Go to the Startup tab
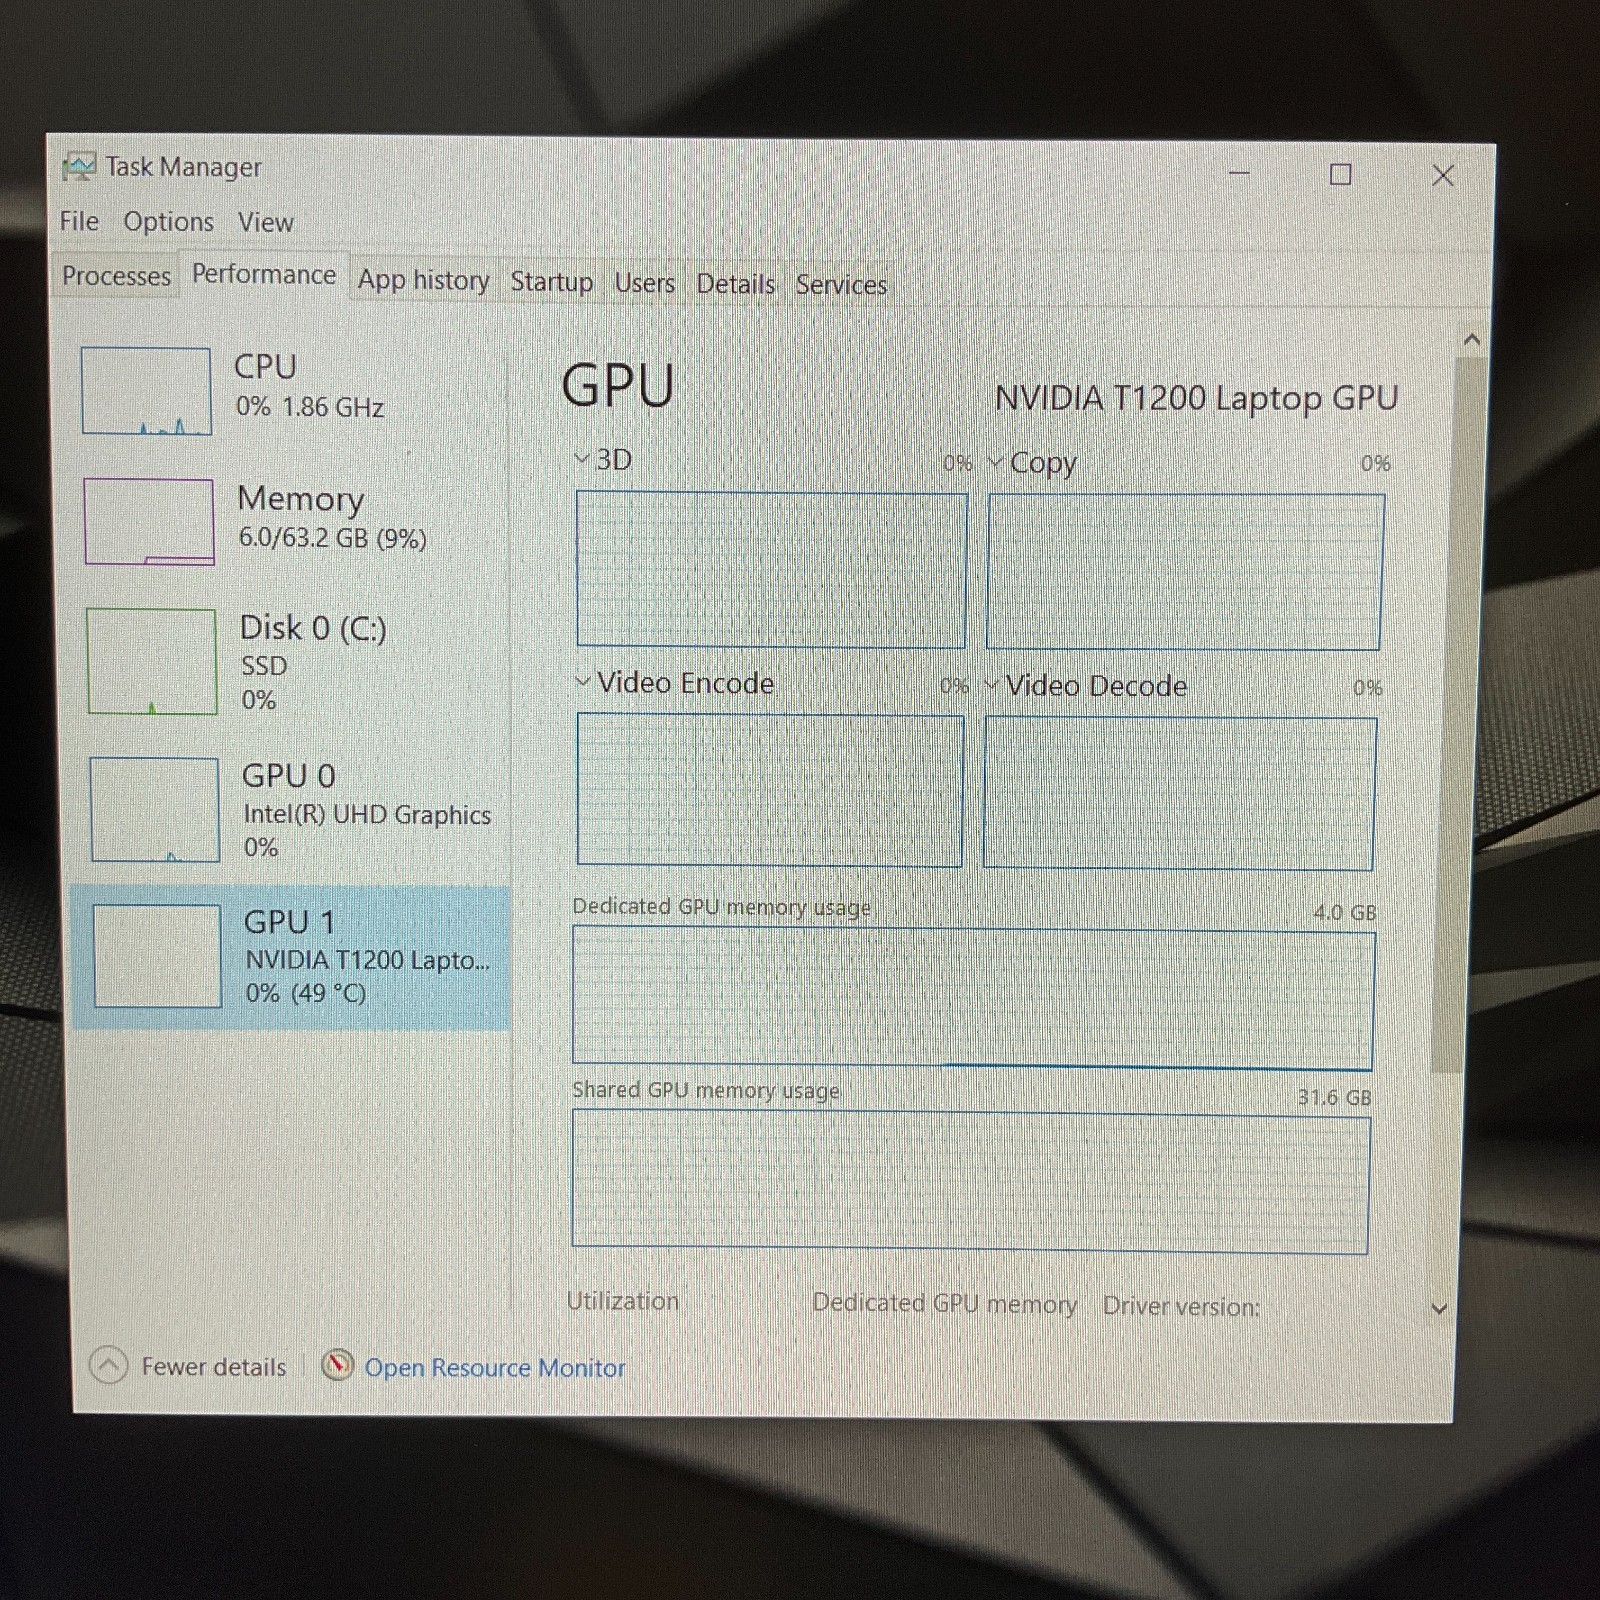Screen dimensions: 1600x1600 coord(552,282)
